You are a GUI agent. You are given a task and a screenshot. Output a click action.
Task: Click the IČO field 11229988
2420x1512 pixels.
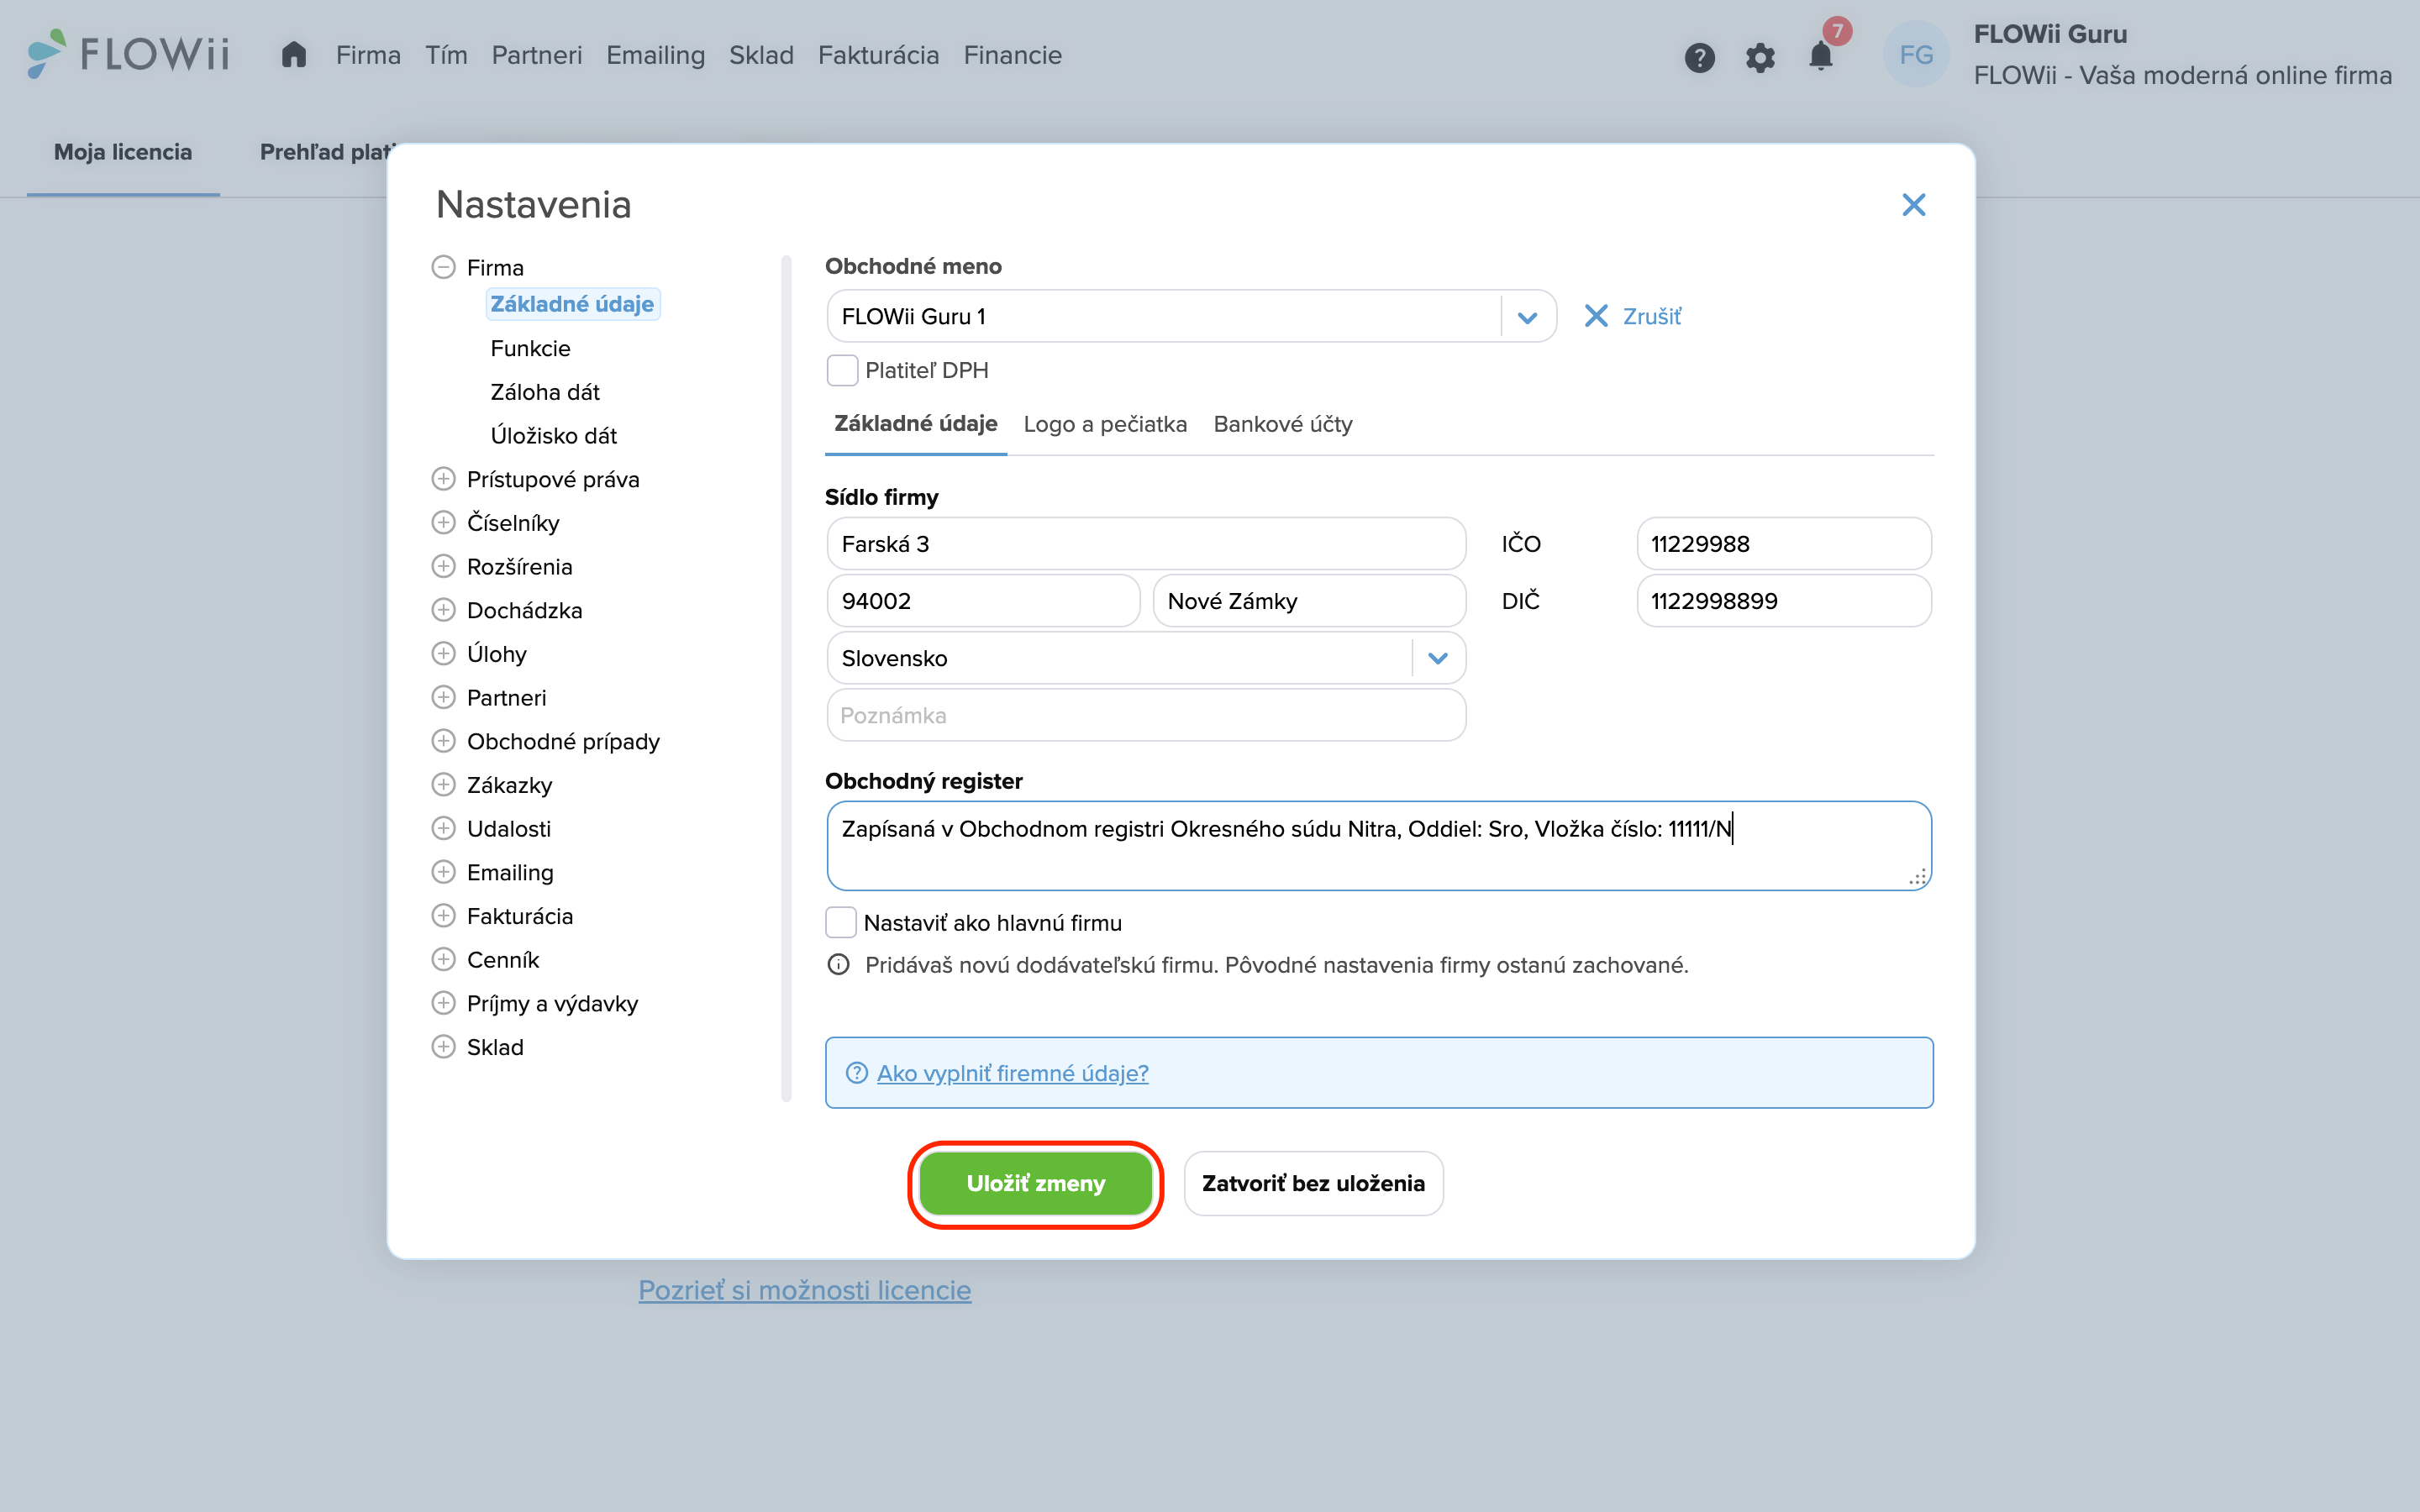click(1783, 544)
